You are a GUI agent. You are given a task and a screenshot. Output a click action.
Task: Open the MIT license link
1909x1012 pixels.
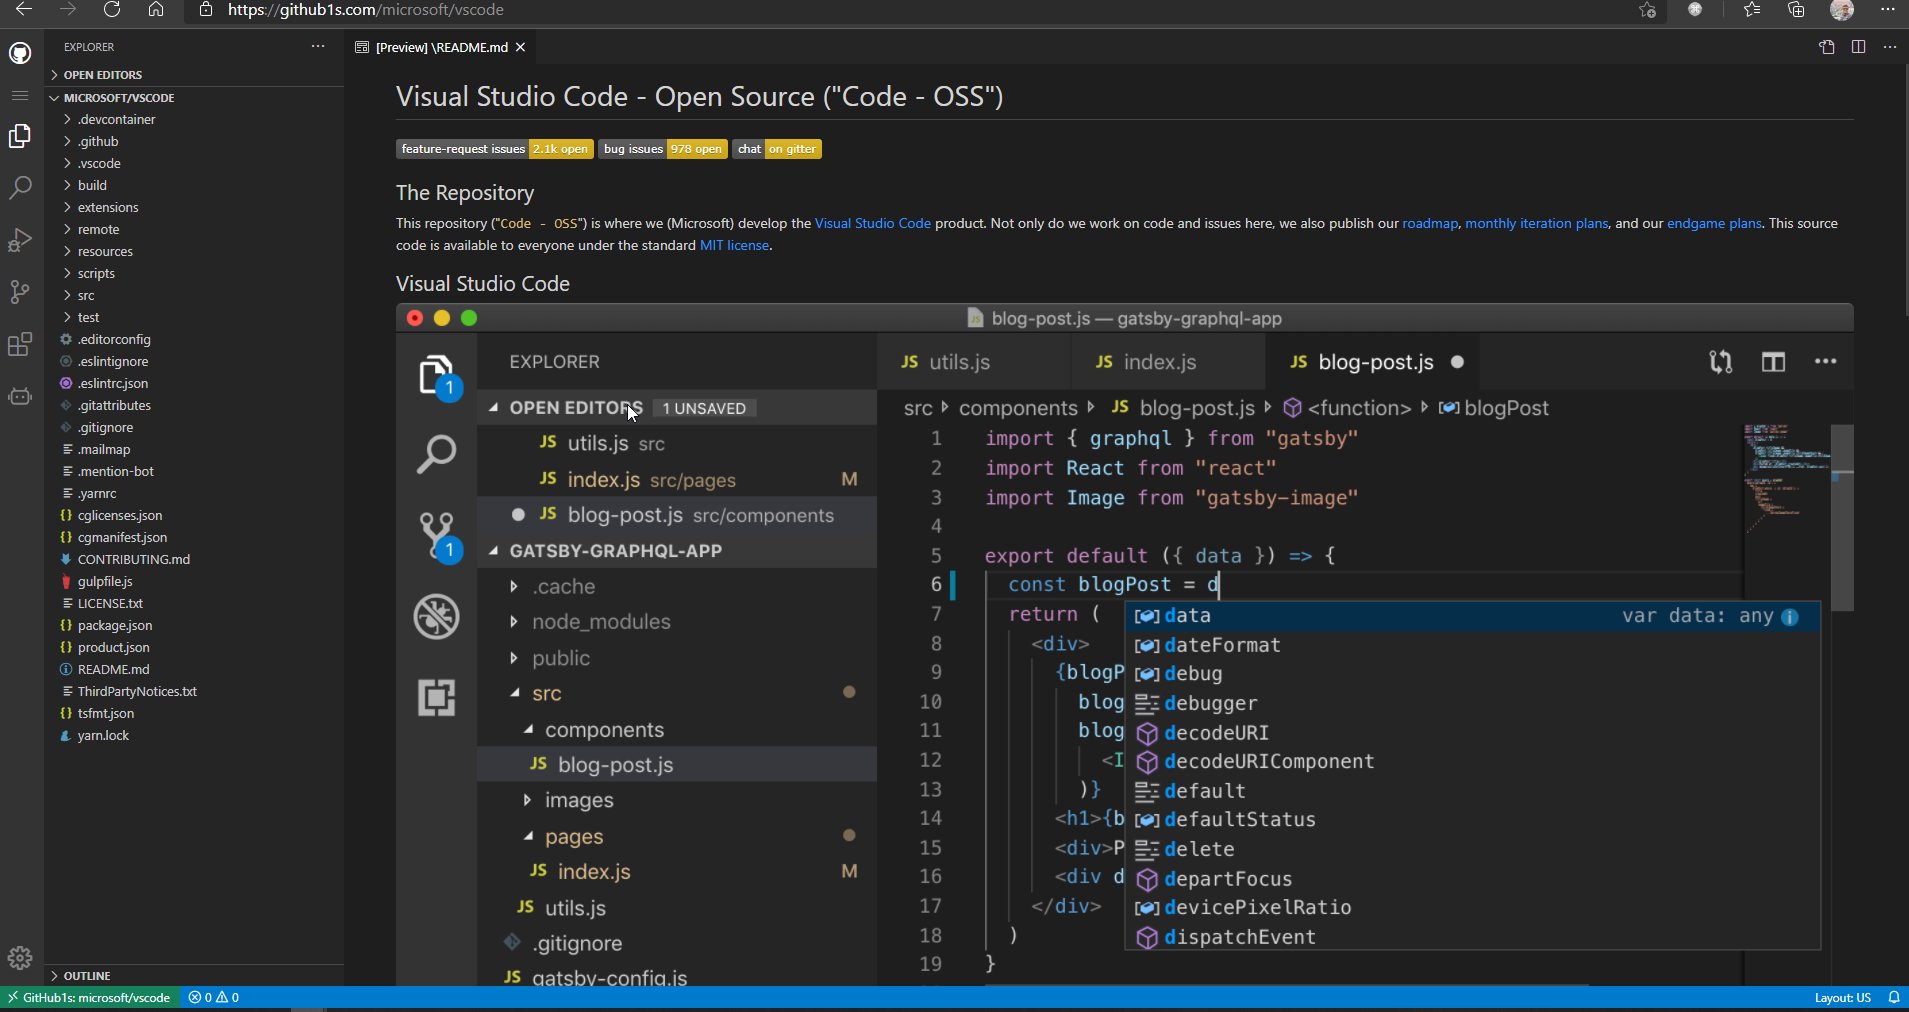(x=735, y=245)
